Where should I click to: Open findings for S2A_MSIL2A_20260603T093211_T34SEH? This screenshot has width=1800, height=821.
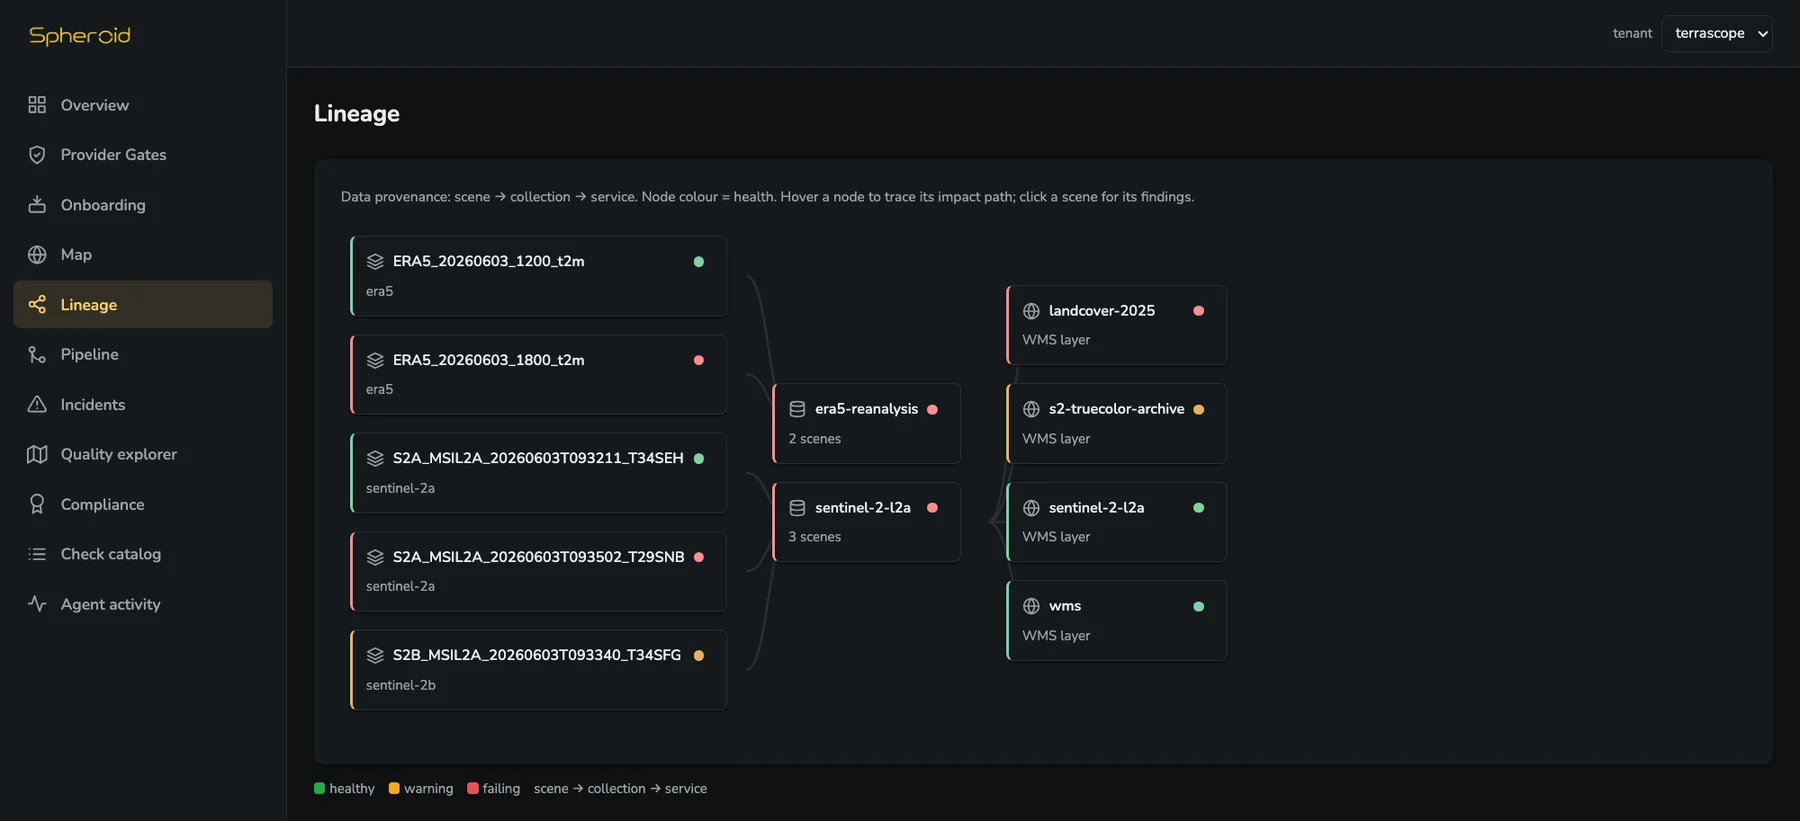538,473
